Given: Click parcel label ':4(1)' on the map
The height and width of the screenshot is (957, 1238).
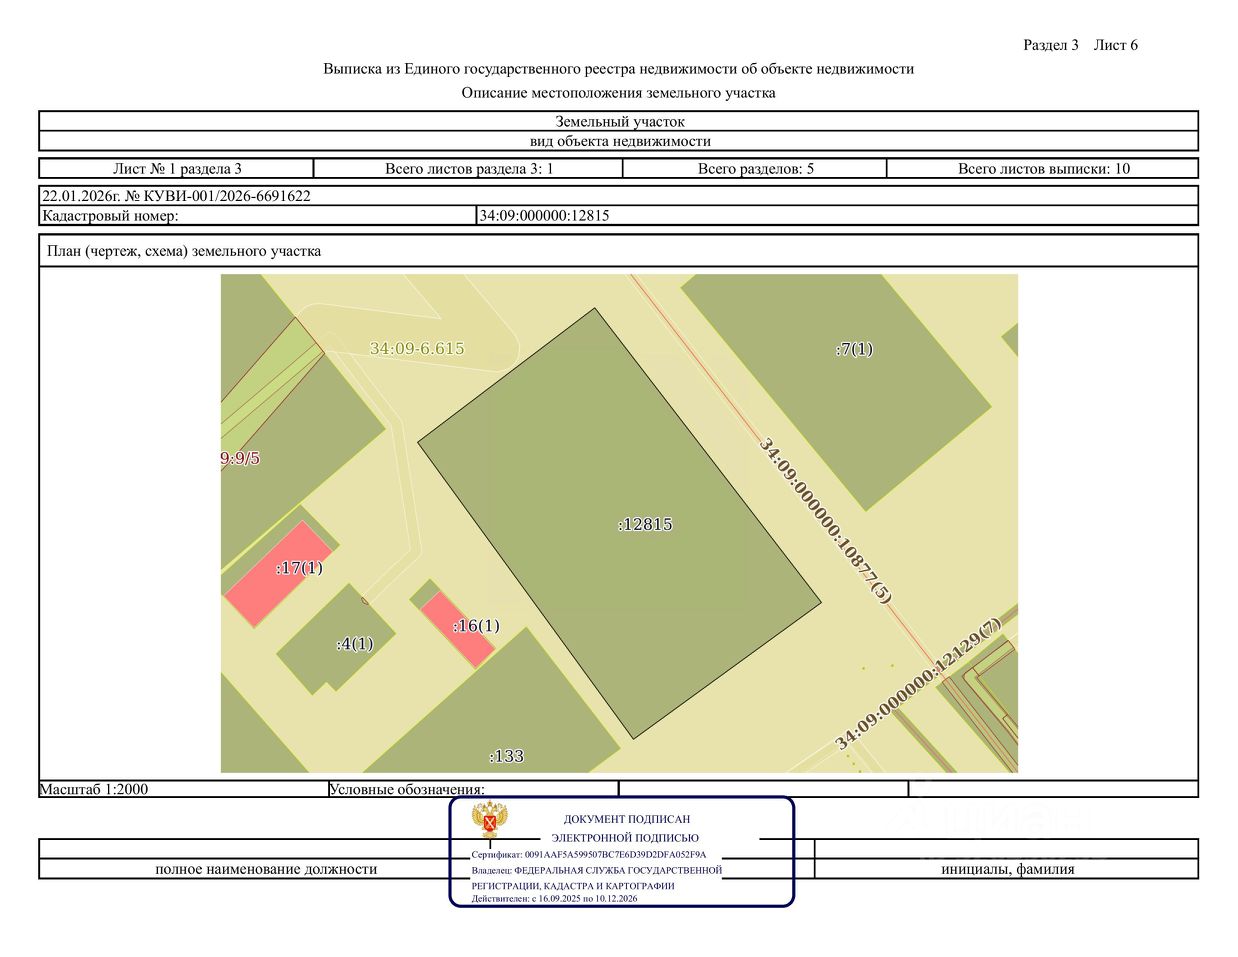Looking at the screenshot, I should coord(355,644).
